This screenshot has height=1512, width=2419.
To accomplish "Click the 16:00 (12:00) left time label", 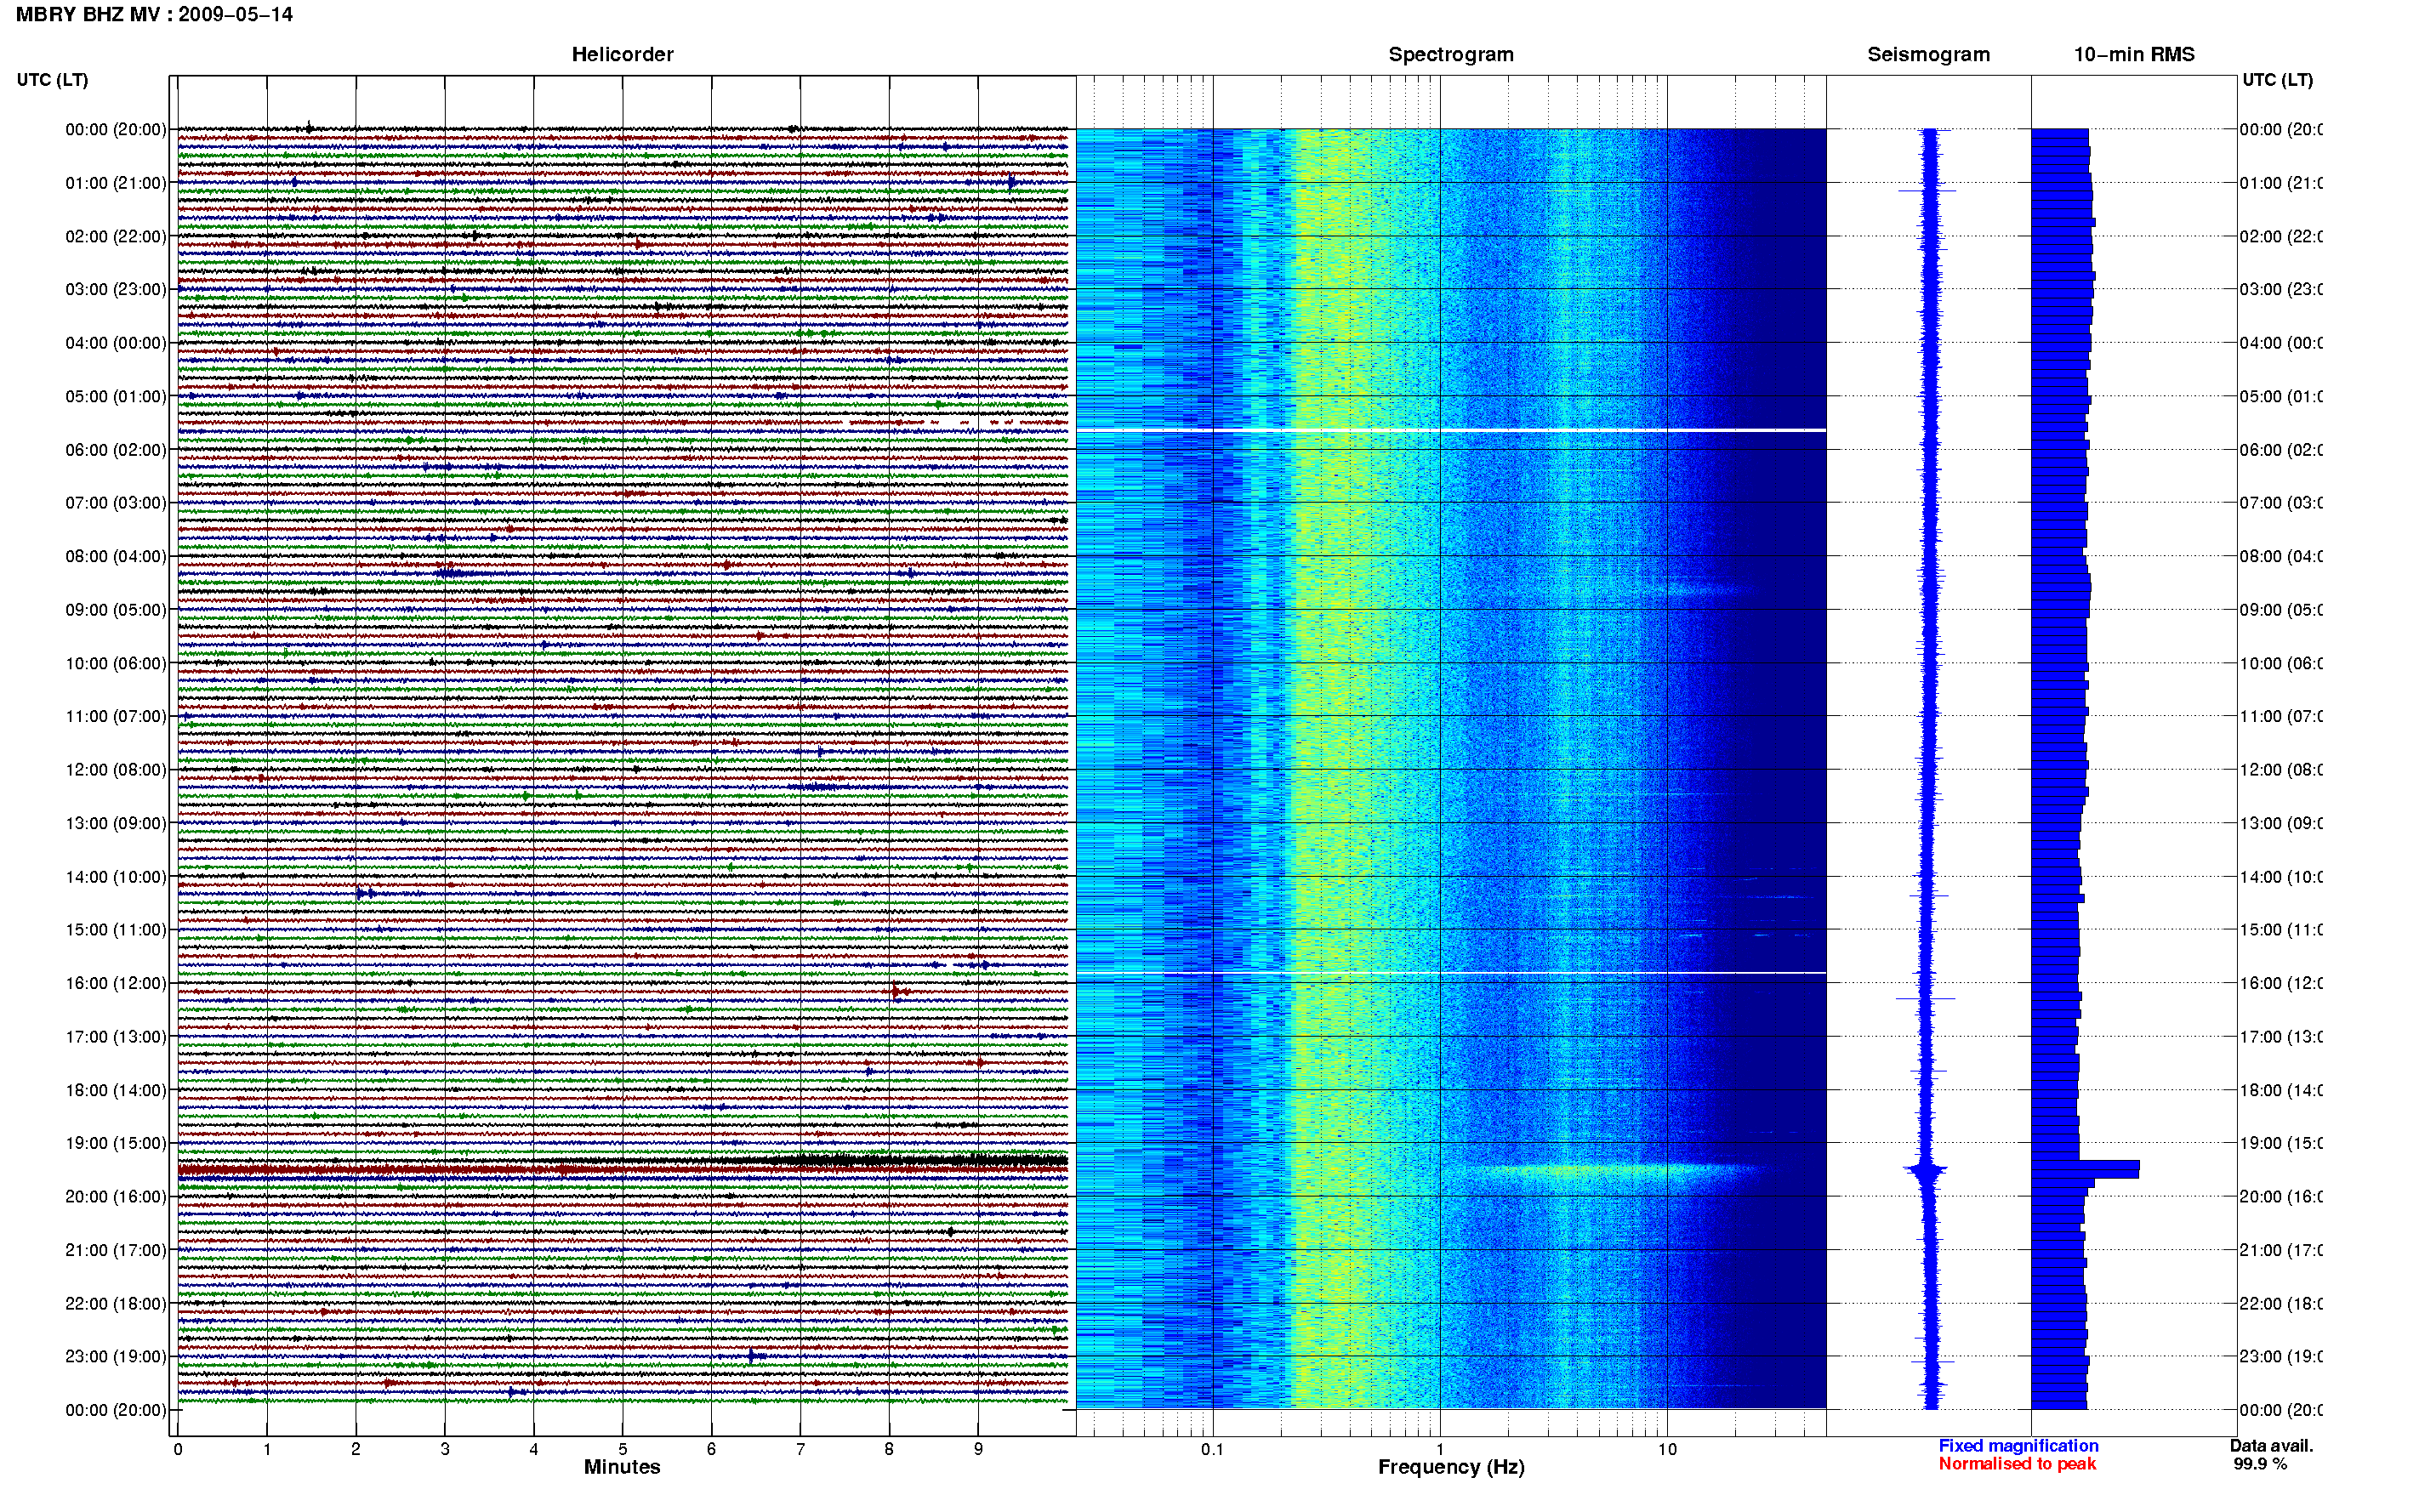I will 116,984.
